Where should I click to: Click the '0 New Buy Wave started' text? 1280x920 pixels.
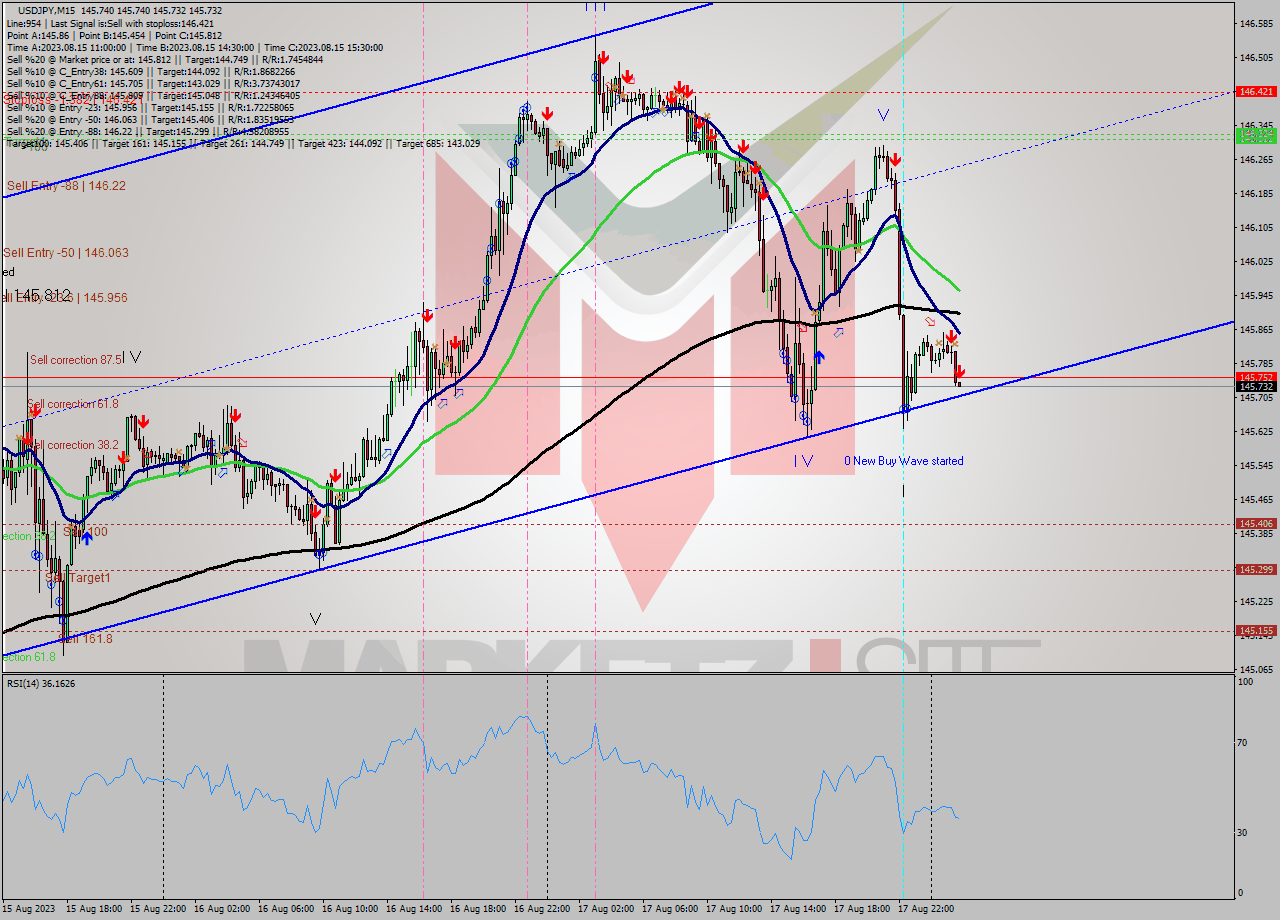903,461
